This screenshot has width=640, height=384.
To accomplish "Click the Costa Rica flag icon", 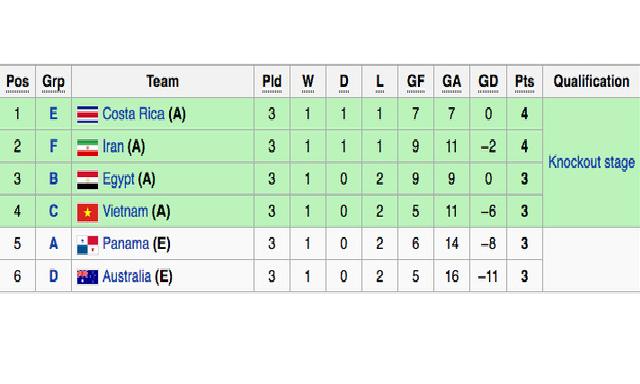I will tap(87, 114).
